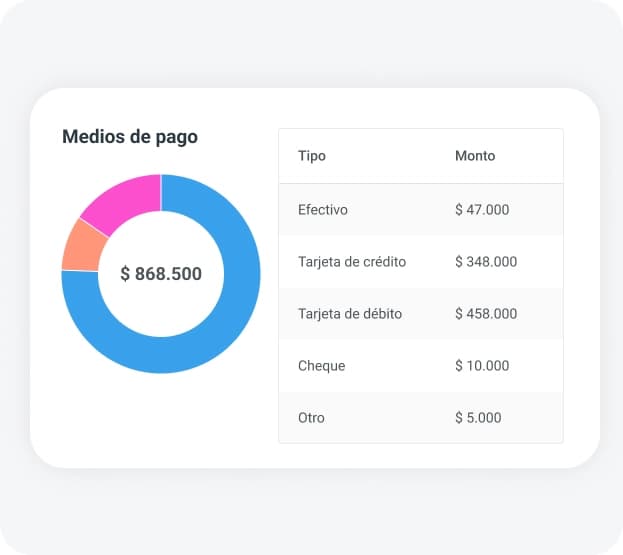623x555 pixels.
Task: Select the Efectivo payment type
Action: pos(323,210)
